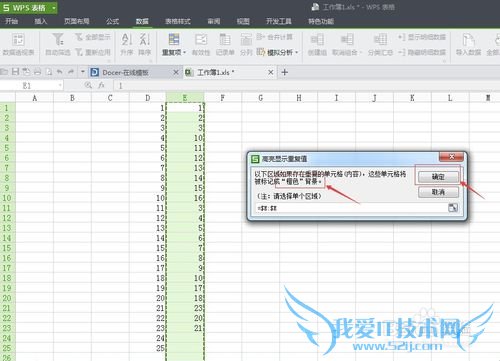The image size is (500, 361).
Task: Select cell E23 containing 21
Action: (185, 328)
